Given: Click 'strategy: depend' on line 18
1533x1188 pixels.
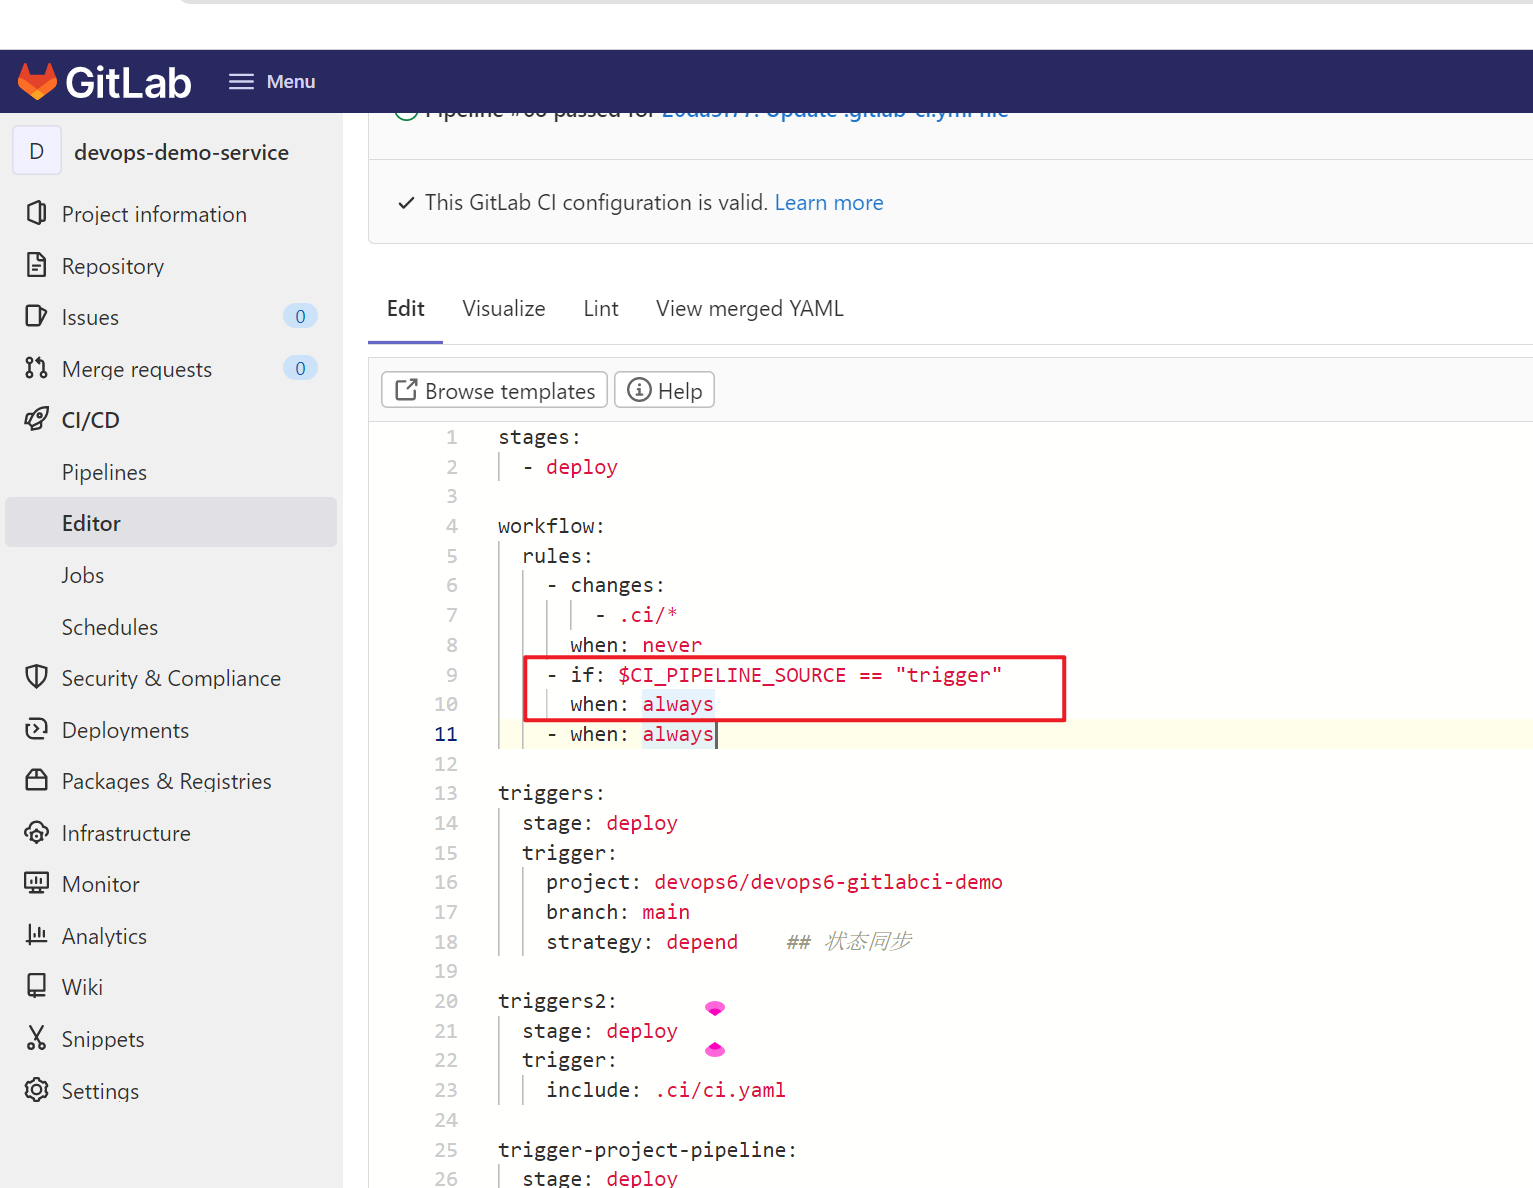Looking at the screenshot, I should pos(642,942).
